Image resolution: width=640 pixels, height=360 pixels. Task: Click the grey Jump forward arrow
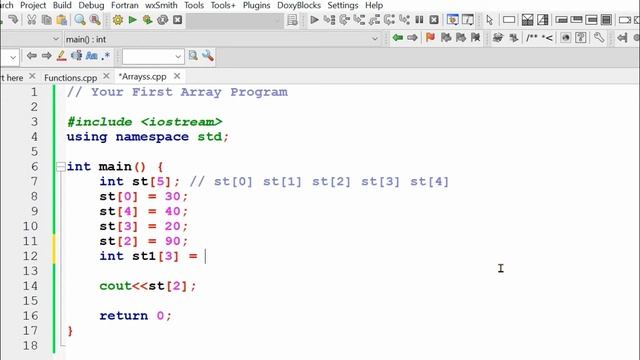tap(412, 38)
